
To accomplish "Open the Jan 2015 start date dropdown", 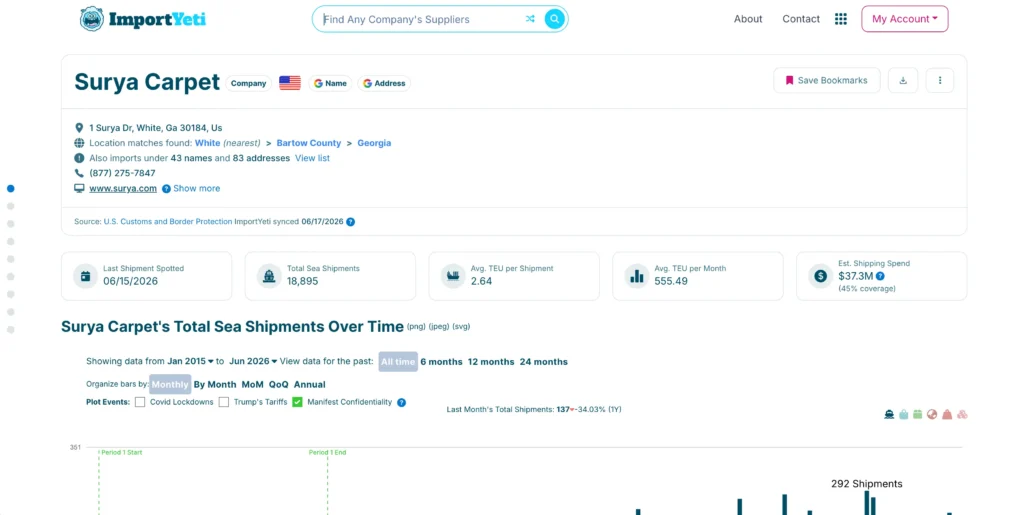I will click(x=190, y=361).
